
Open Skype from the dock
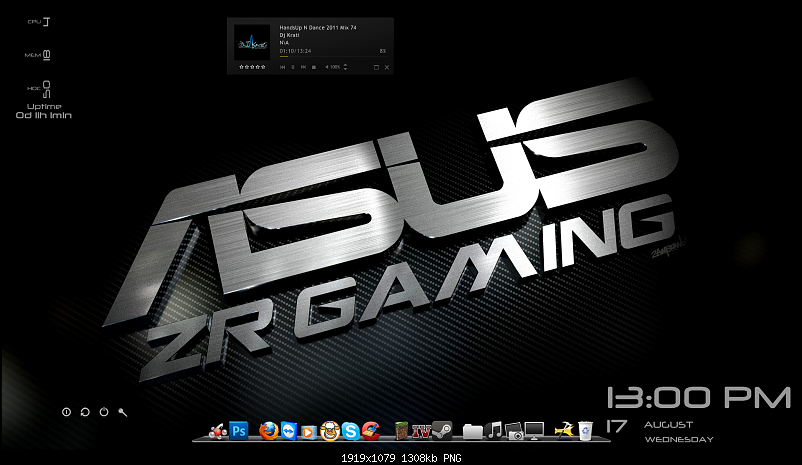[x=350, y=431]
